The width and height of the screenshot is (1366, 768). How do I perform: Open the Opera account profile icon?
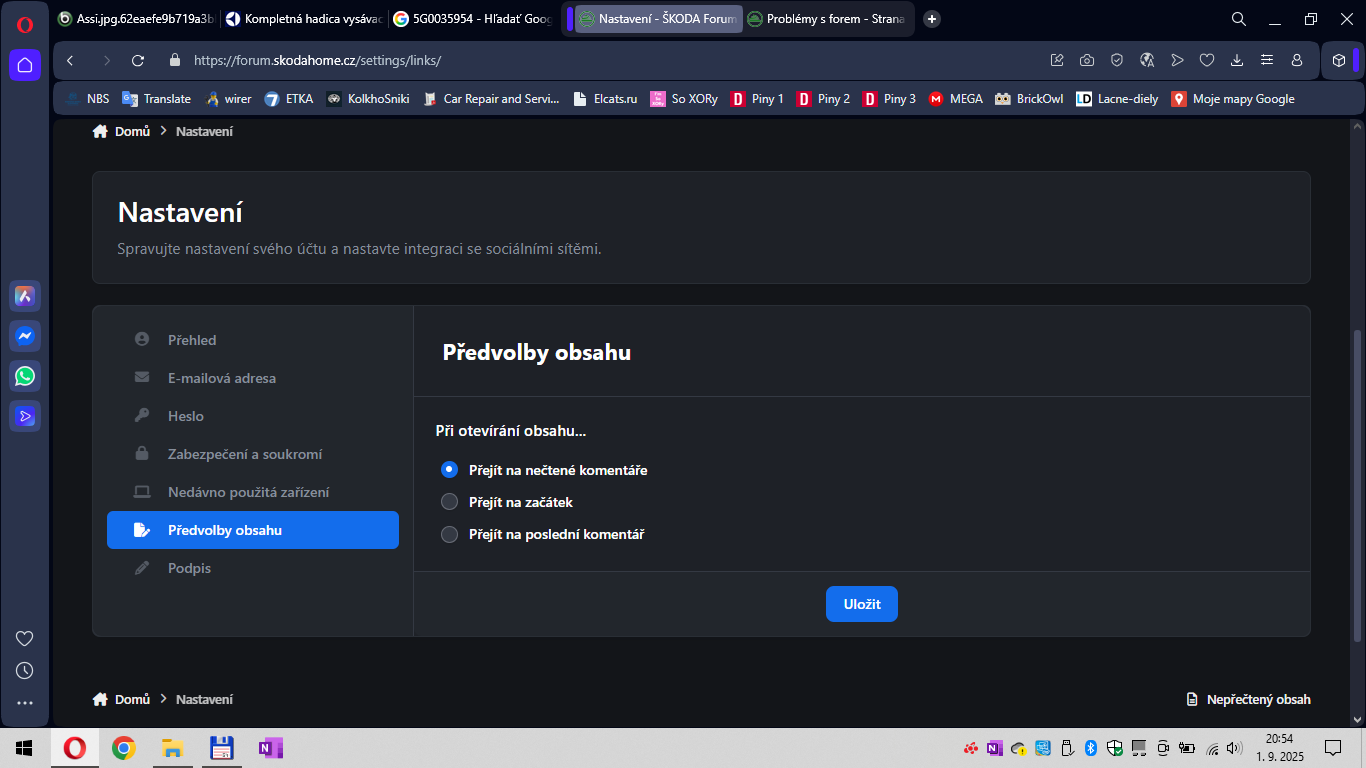tap(1297, 60)
